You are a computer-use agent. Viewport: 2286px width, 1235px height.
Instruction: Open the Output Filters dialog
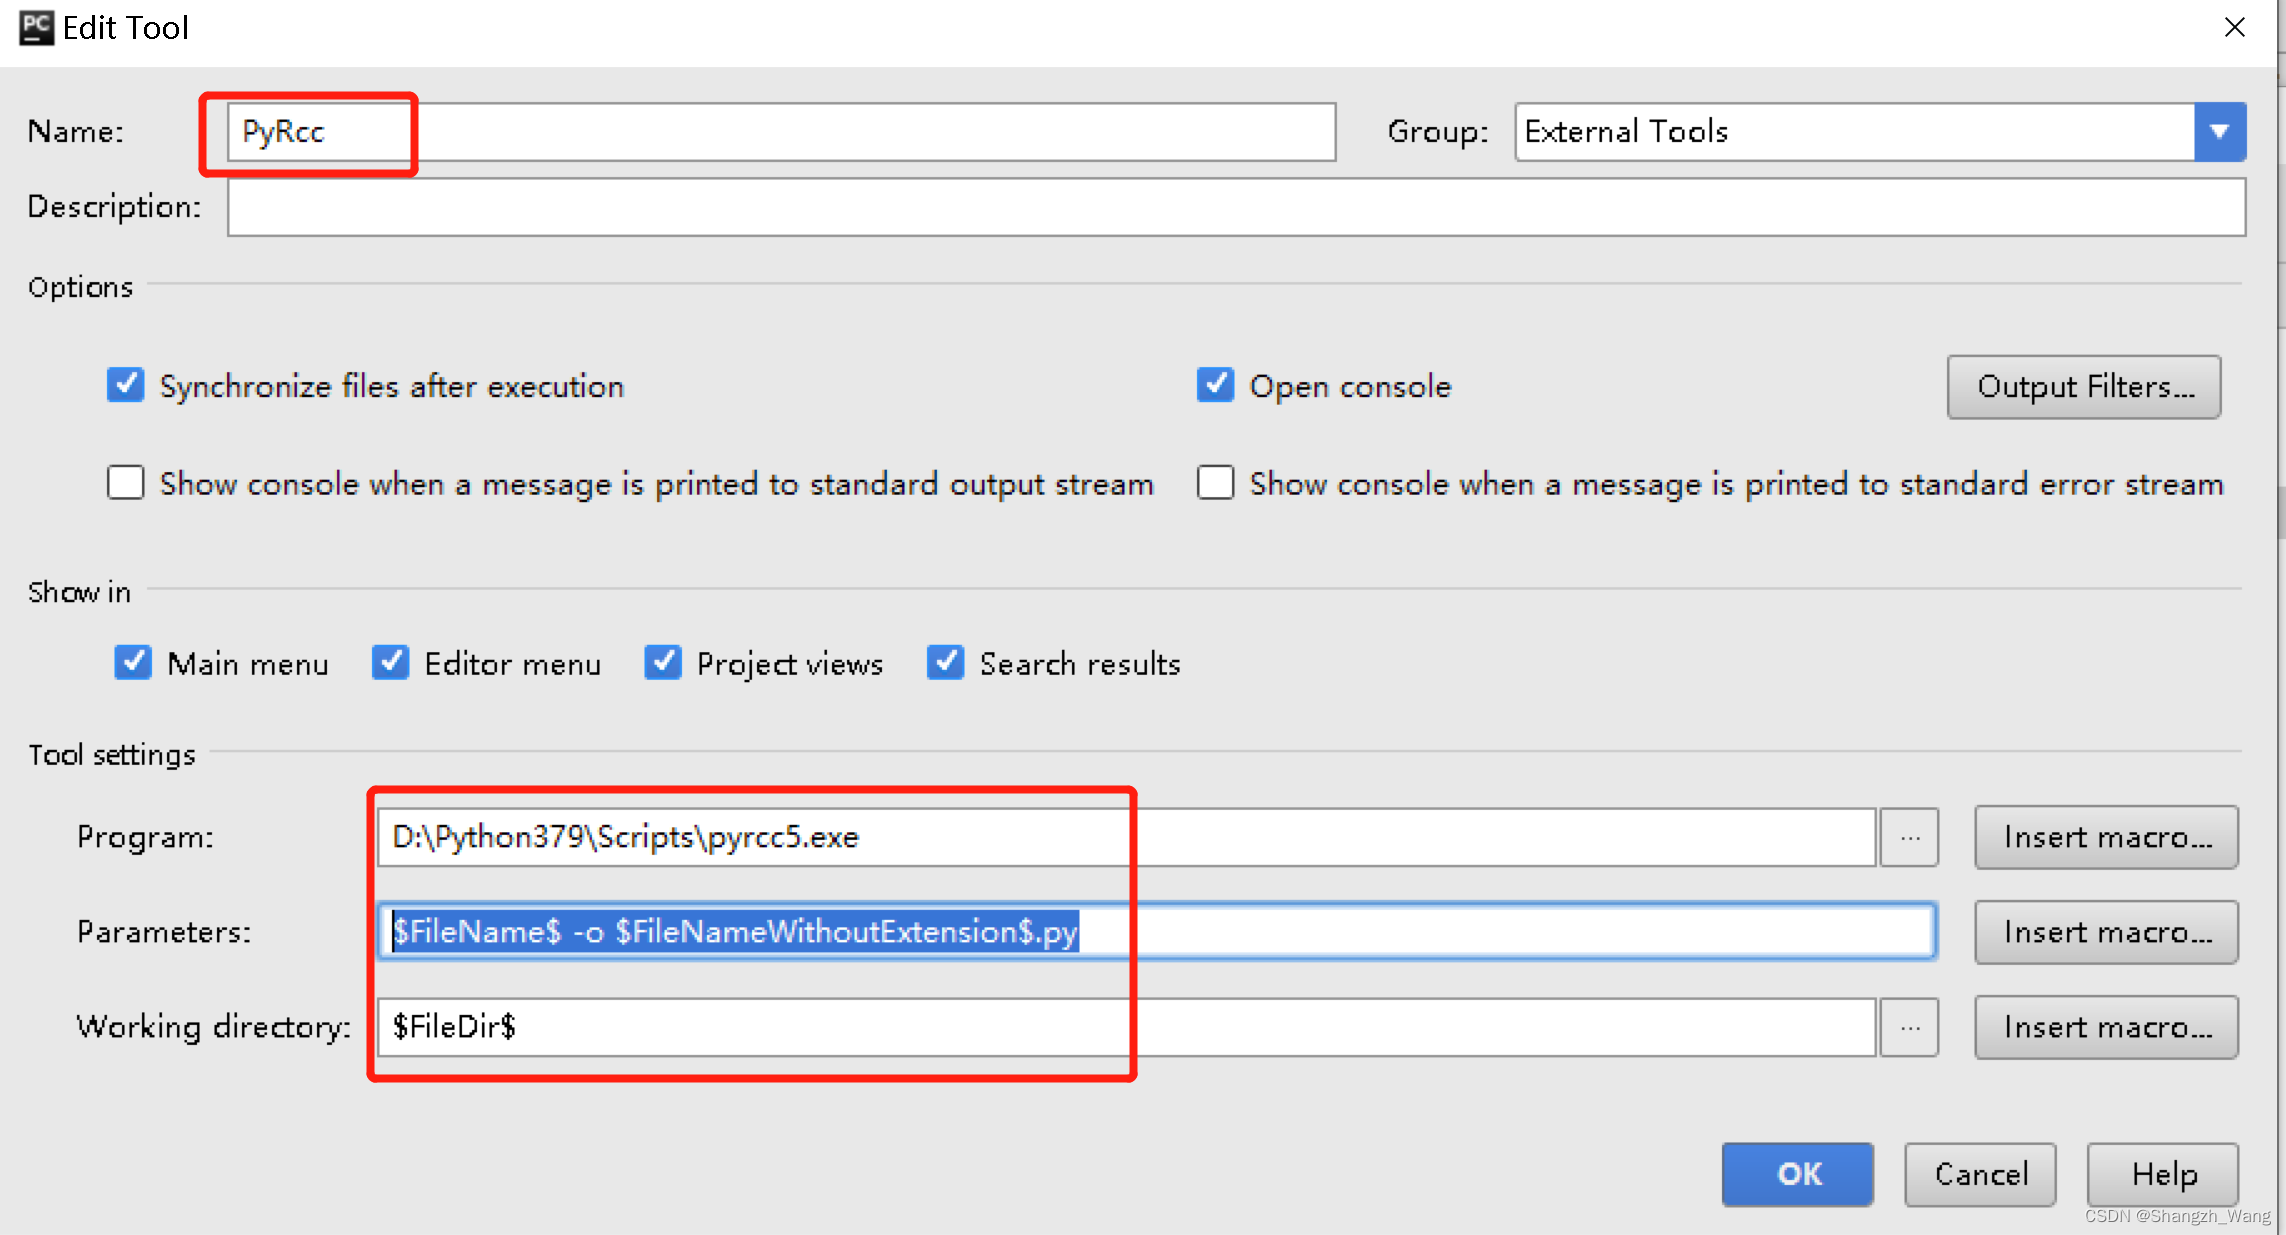[2084, 387]
